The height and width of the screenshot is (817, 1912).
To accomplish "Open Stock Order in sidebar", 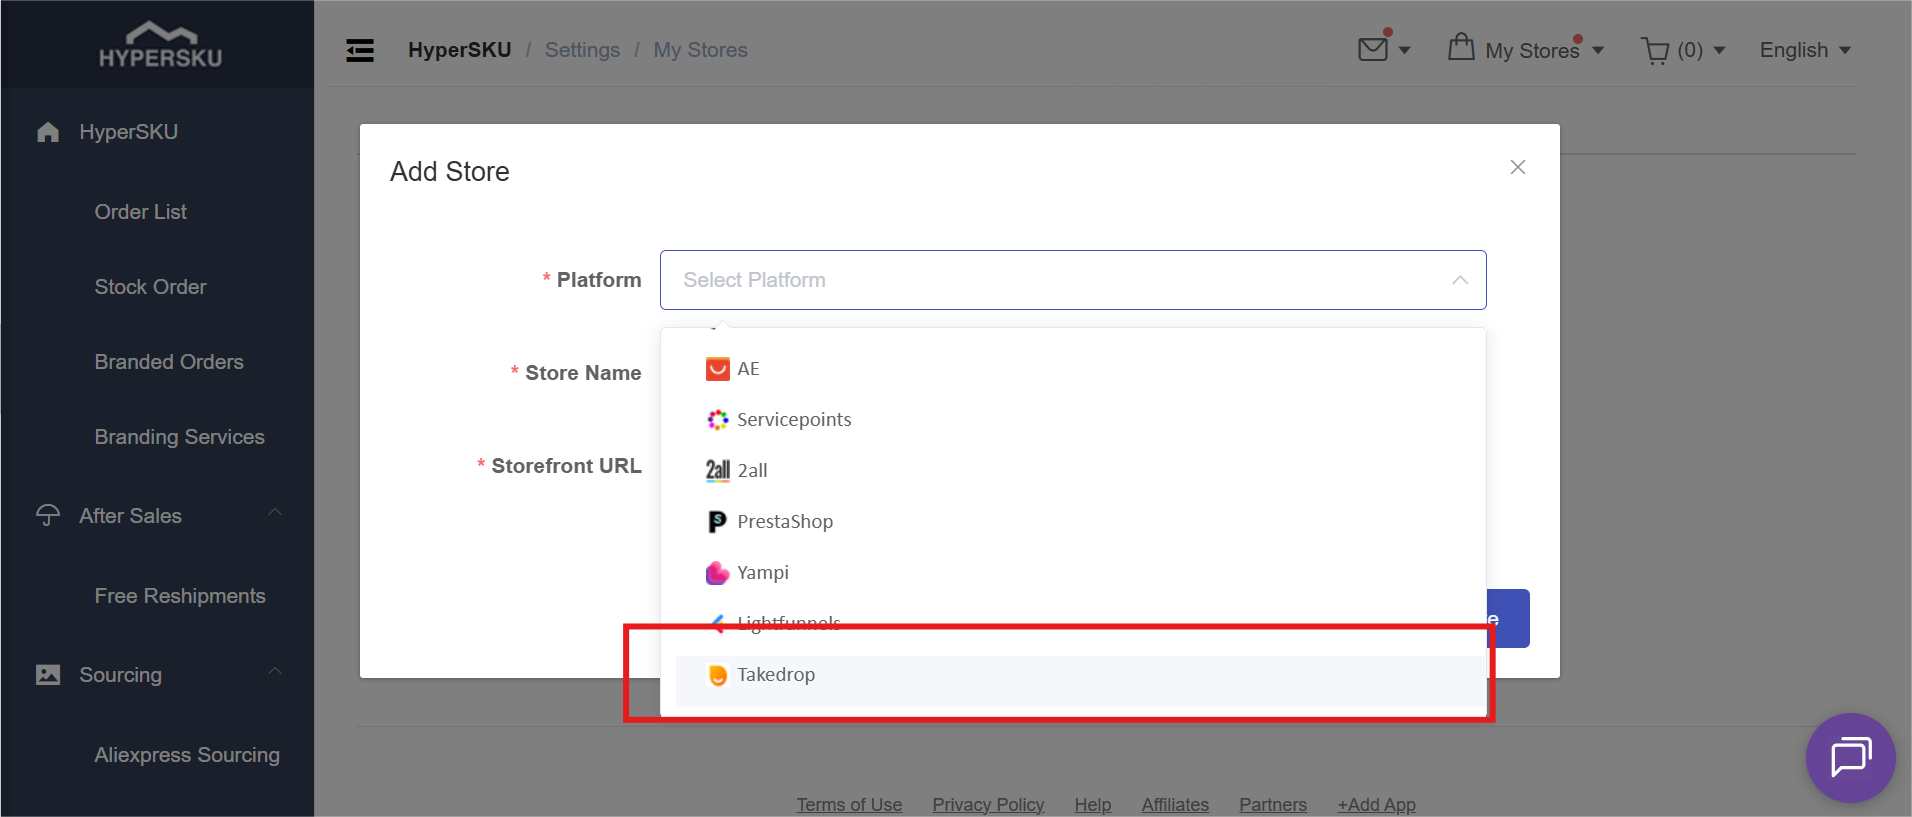I will [x=151, y=287].
